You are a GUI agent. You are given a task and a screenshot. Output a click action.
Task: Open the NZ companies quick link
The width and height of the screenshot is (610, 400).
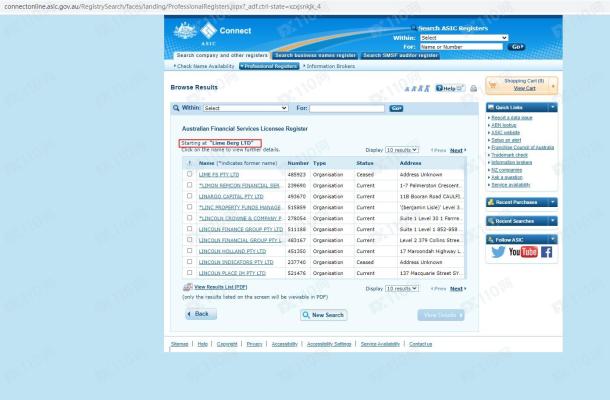tap(506, 170)
